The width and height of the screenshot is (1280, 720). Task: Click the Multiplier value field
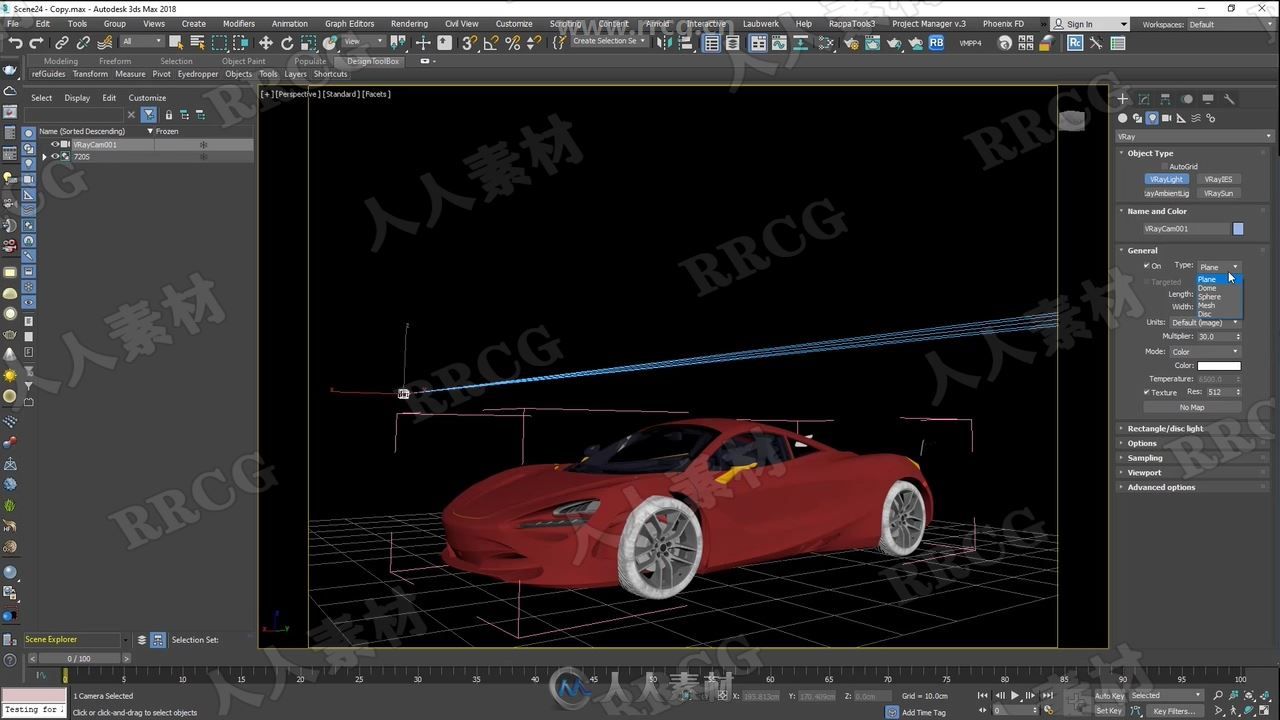[1215, 337]
